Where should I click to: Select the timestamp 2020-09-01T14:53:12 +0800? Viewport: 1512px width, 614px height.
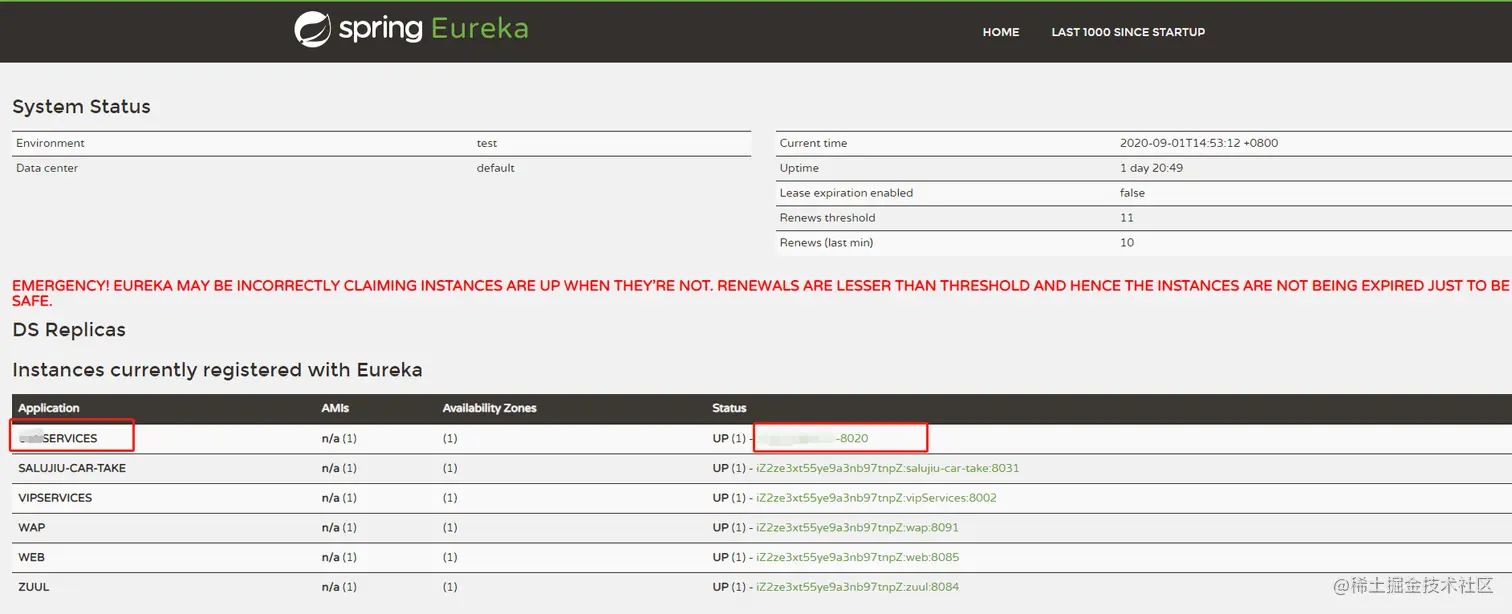tap(1199, 143)
